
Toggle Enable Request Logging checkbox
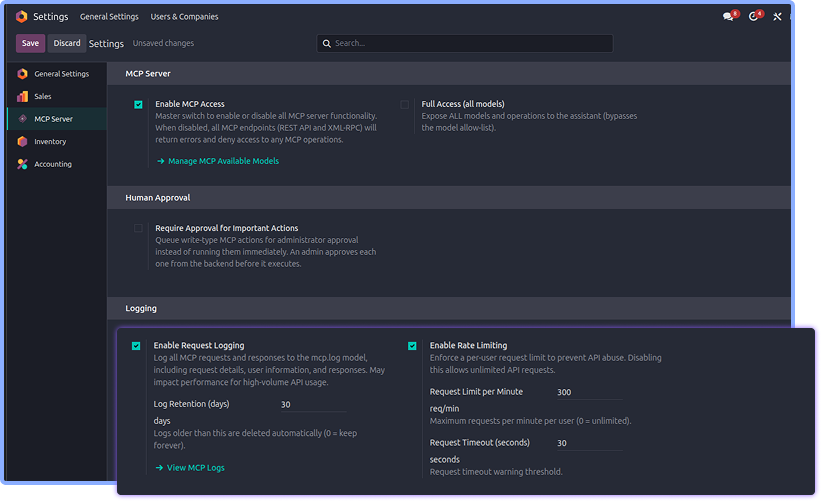(136, 346)
